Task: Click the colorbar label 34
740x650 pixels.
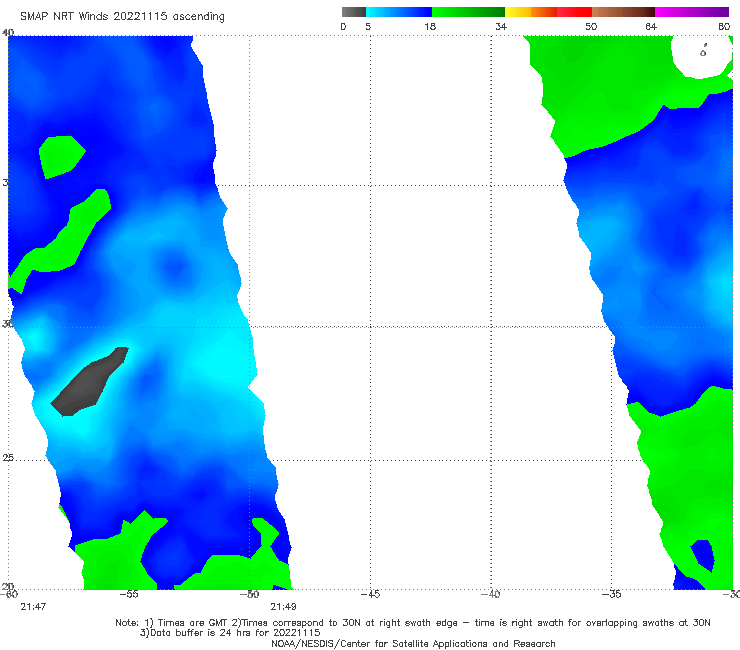Action: click(501, 26)
